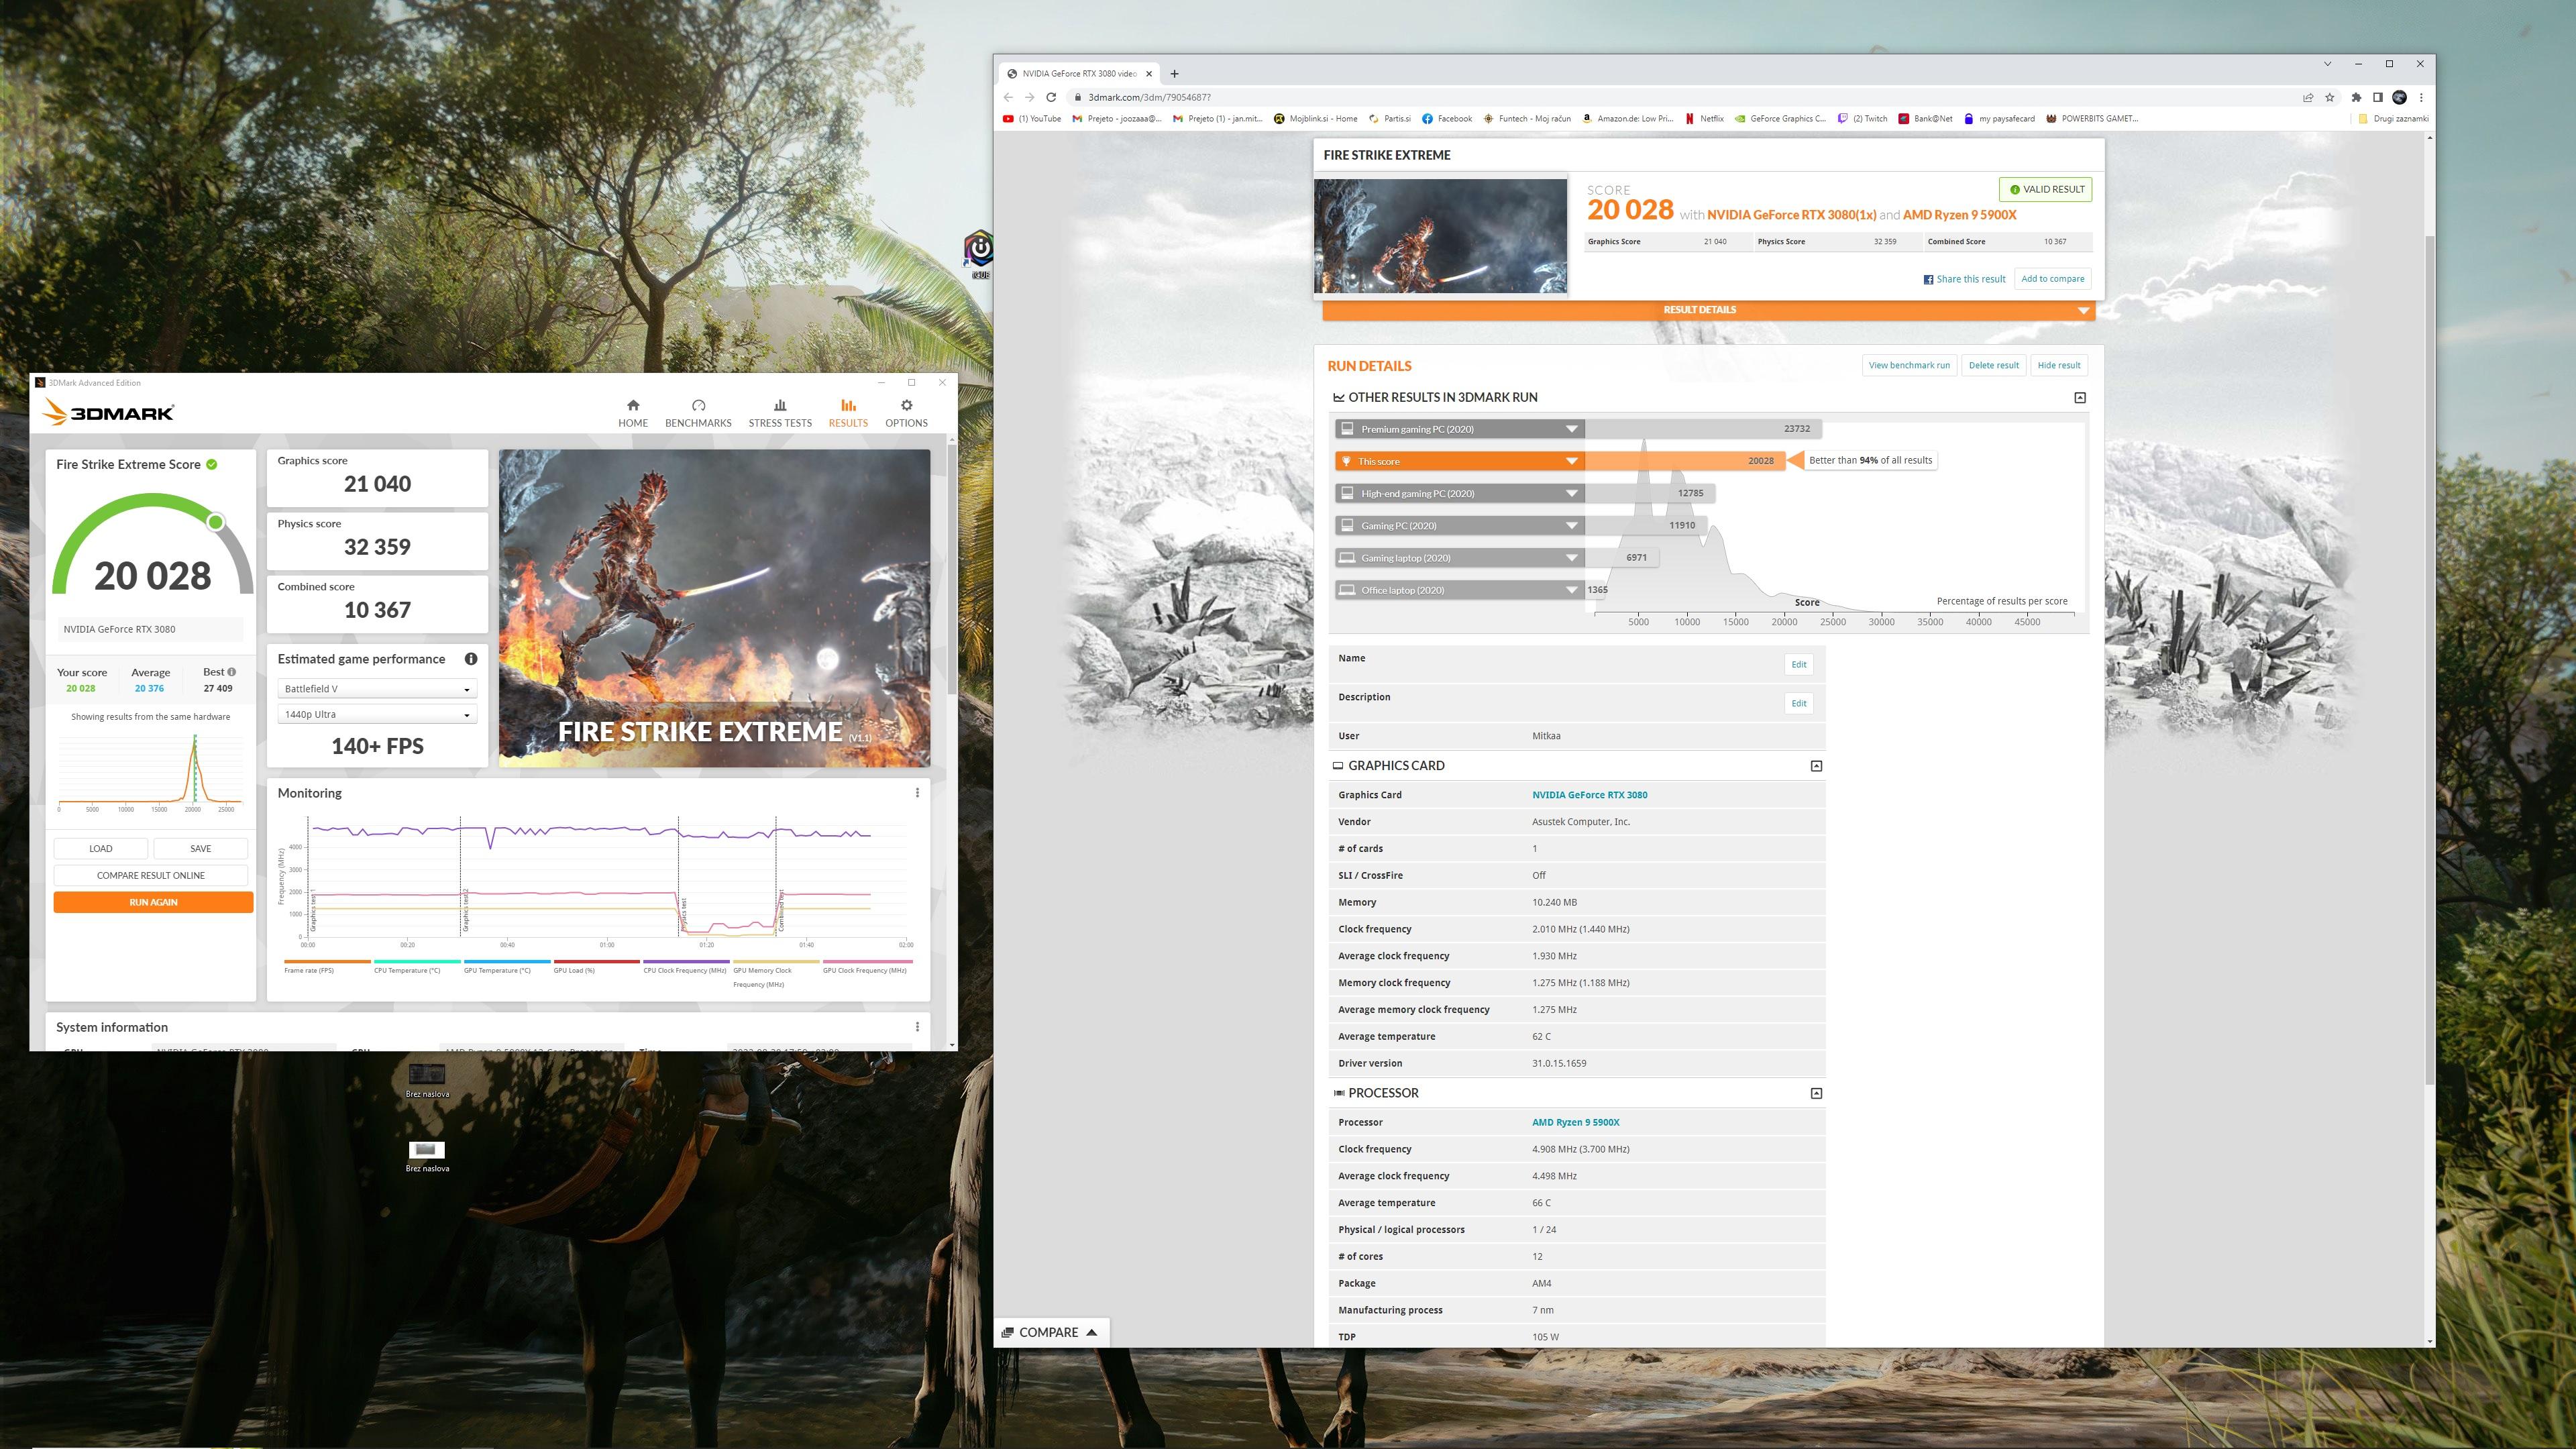Edit the Name field

(x=1798, y=665)
